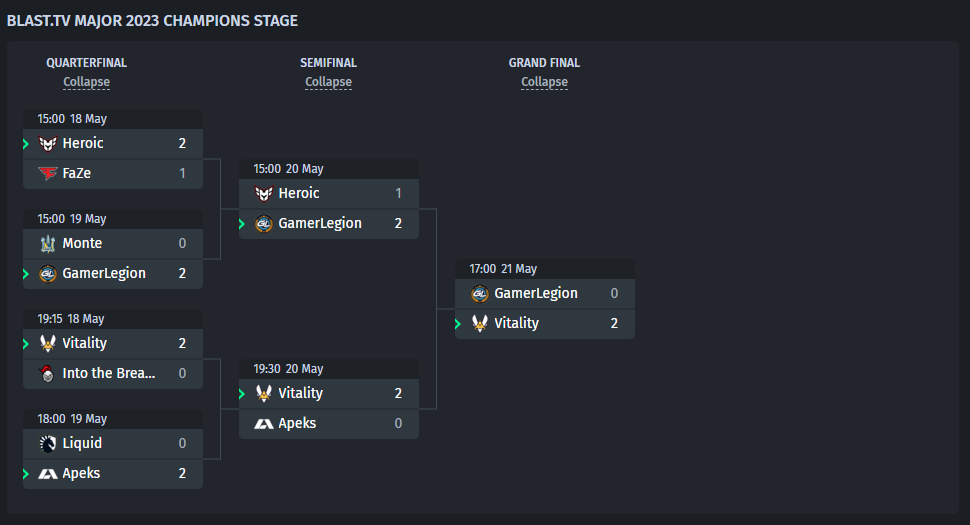
Task: Open Vitality team name in semifinal
Action: coord(301,393)
